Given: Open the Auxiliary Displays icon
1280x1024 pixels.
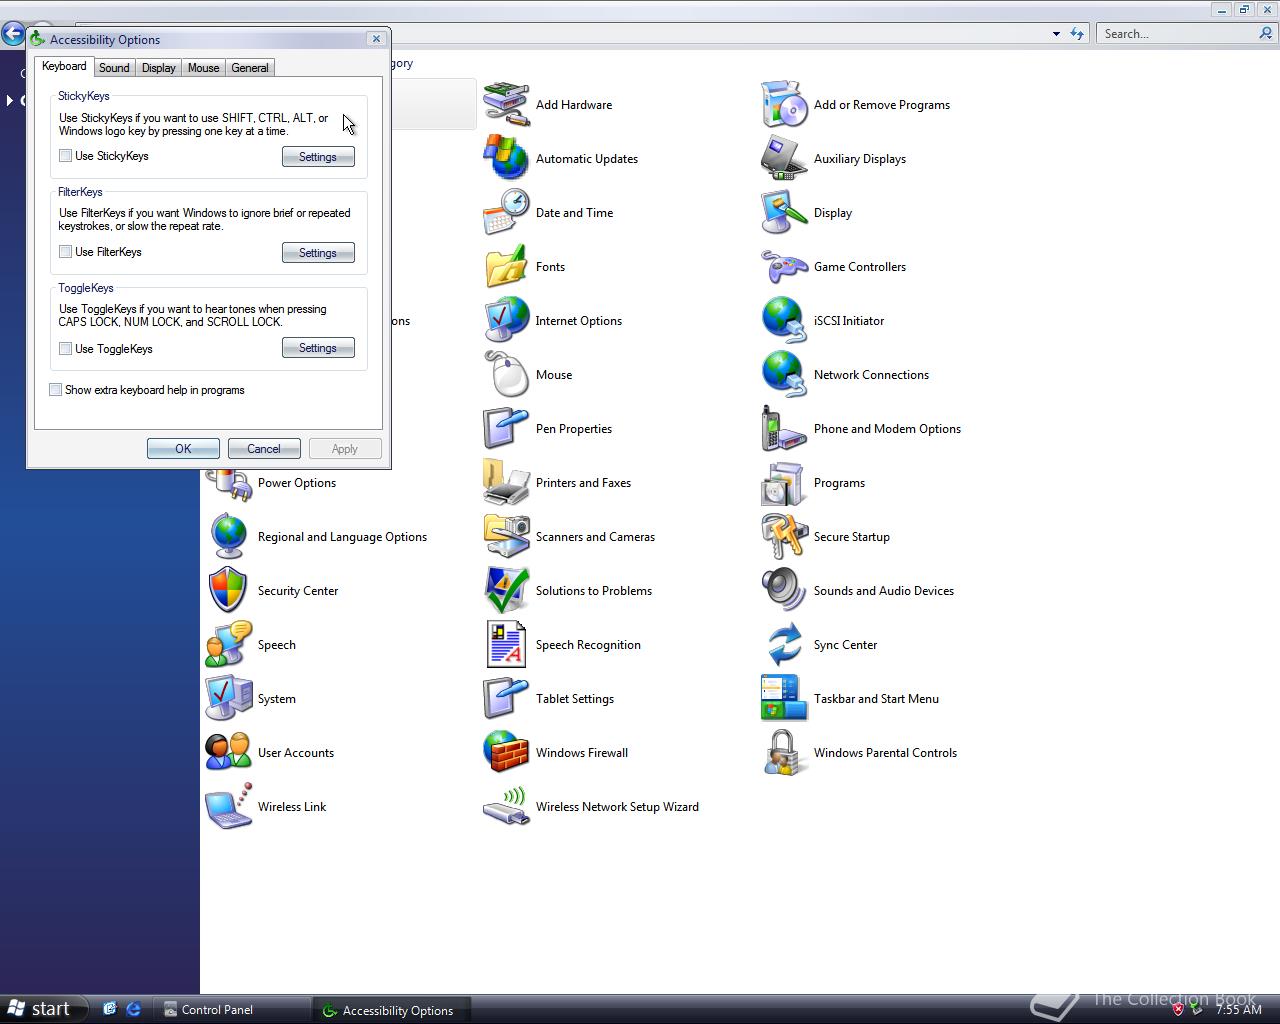Looking at the screenshot, I should 784,159.
